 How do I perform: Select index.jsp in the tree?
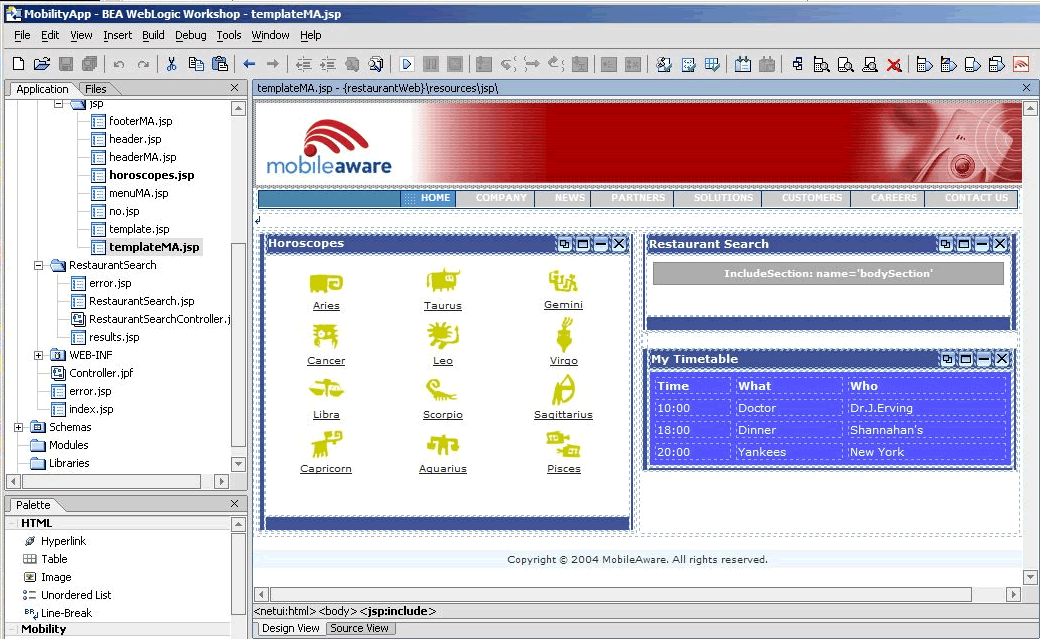click(91, 409)
